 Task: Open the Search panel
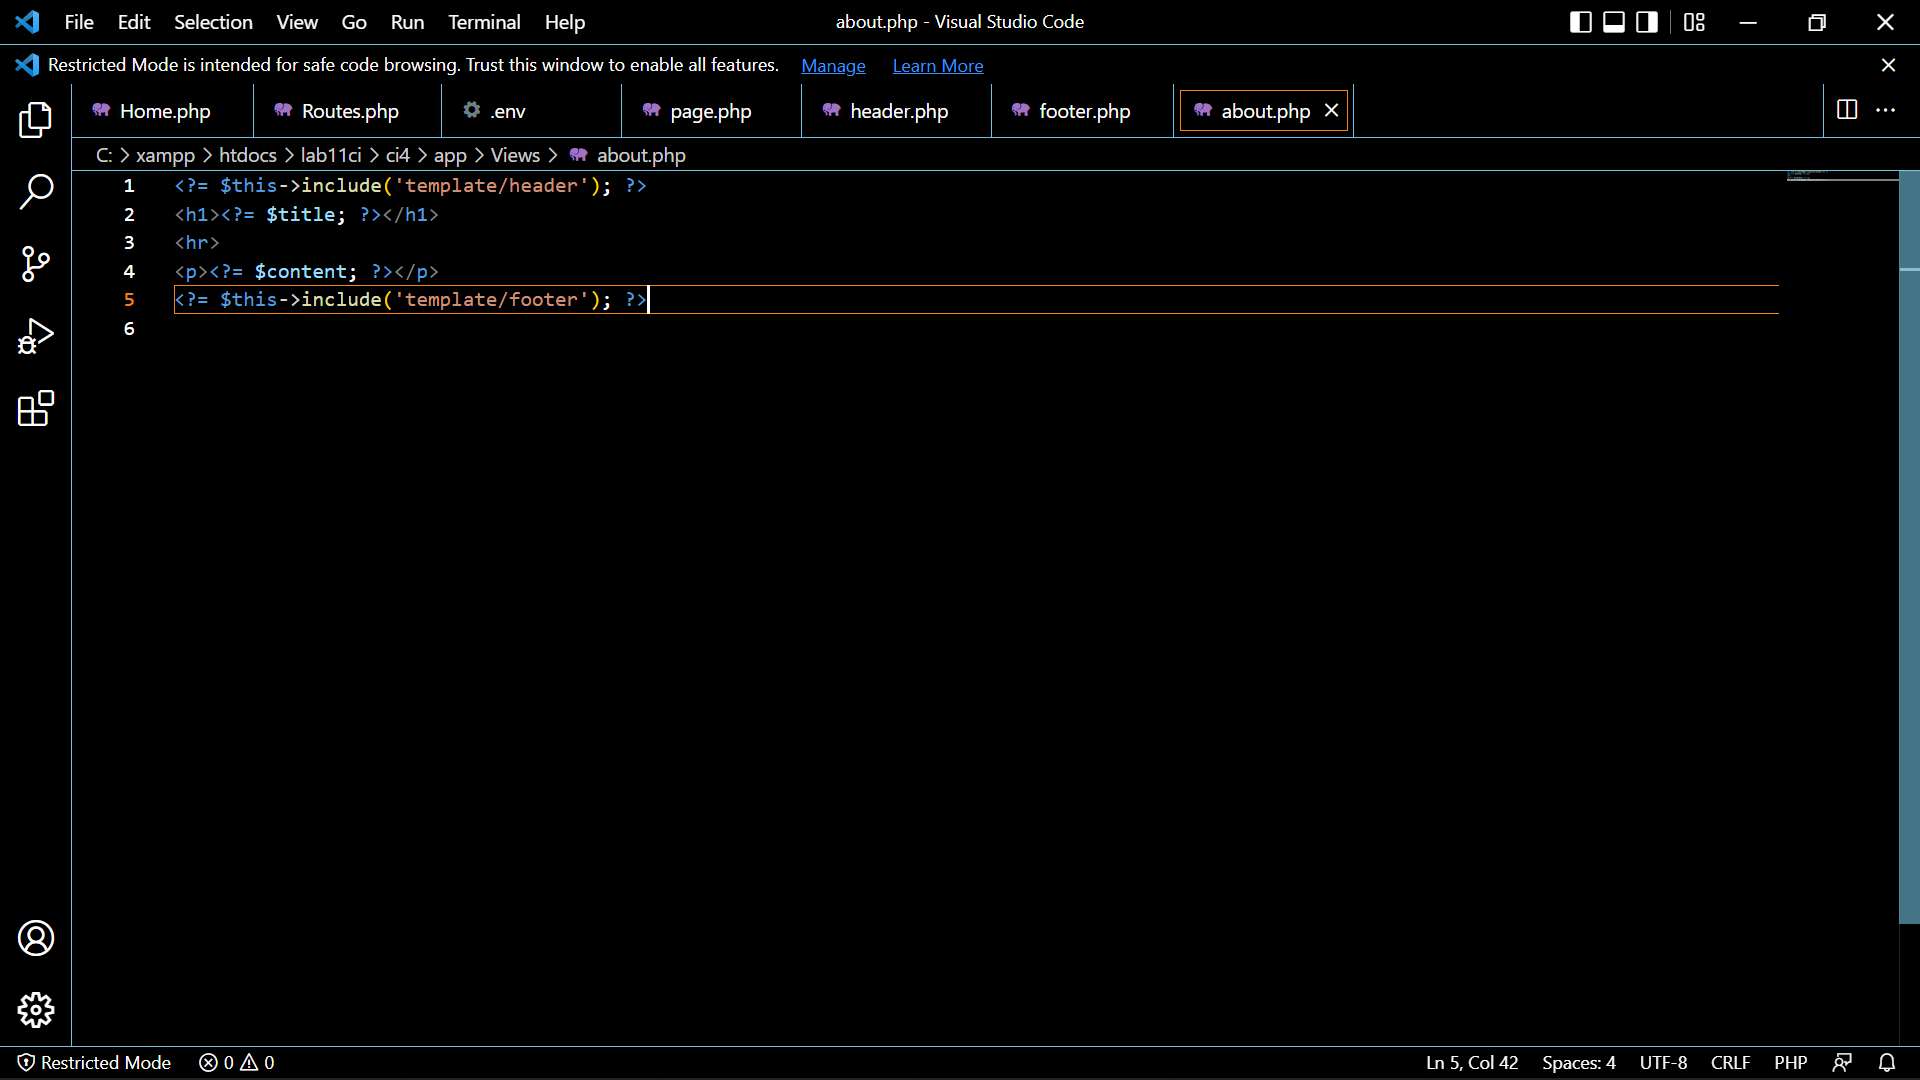[35, 192]
